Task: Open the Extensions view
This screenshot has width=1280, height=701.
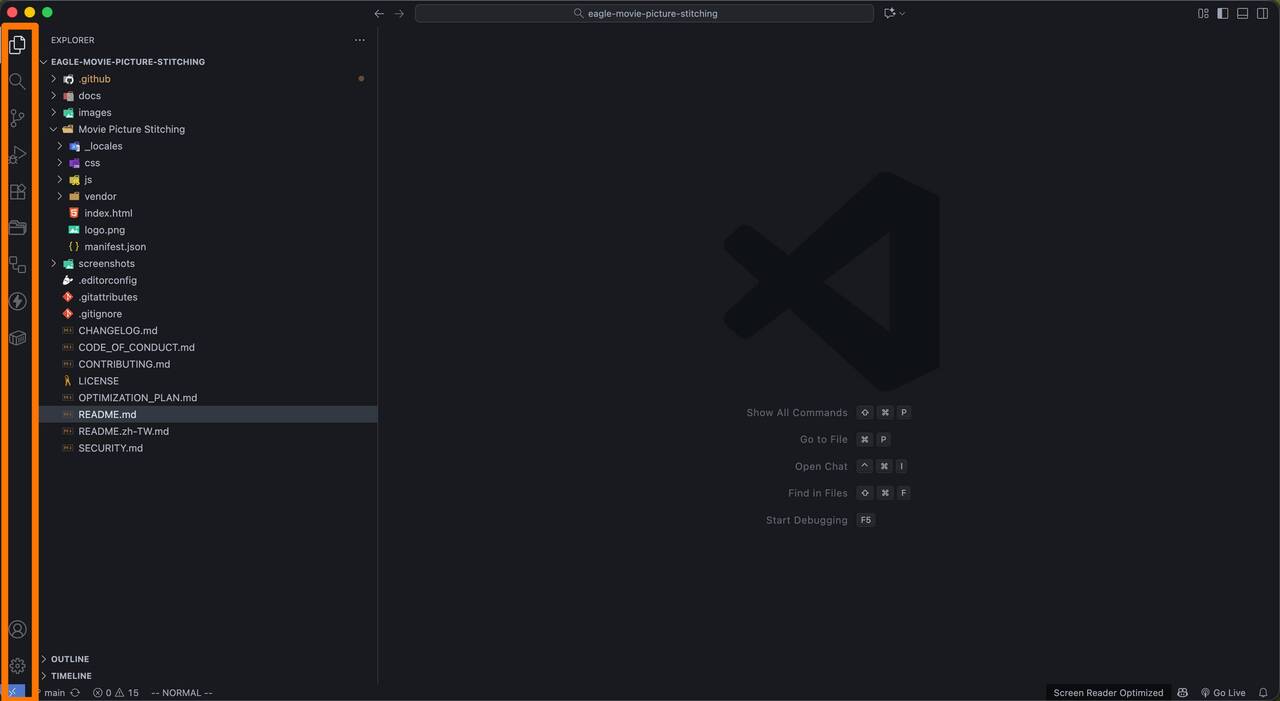Action: (x=17, y=191)
